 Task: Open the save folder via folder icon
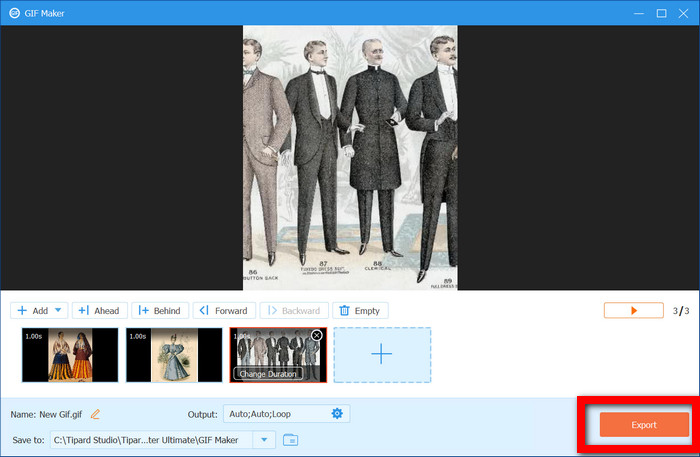(x=291, y=440)
